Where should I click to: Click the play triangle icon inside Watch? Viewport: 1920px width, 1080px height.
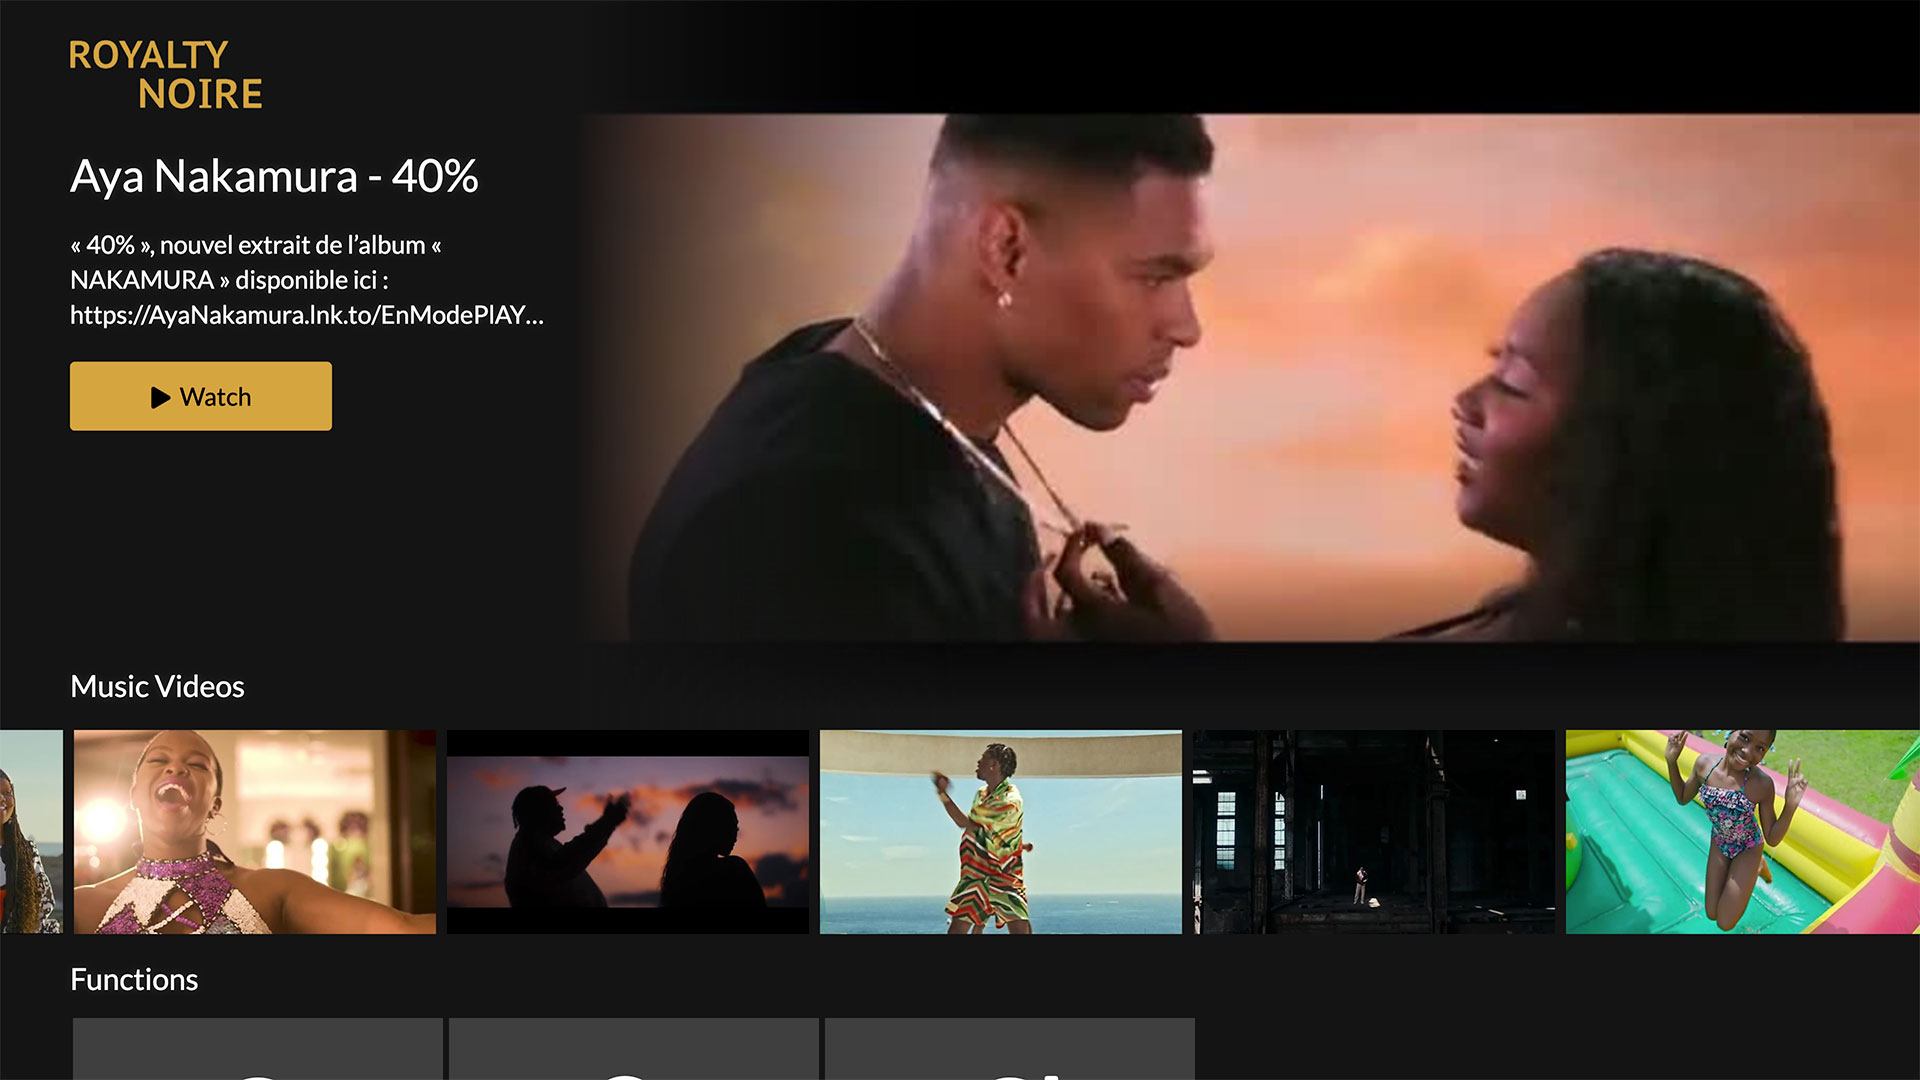pyautogui.click(x=160, y=397)
